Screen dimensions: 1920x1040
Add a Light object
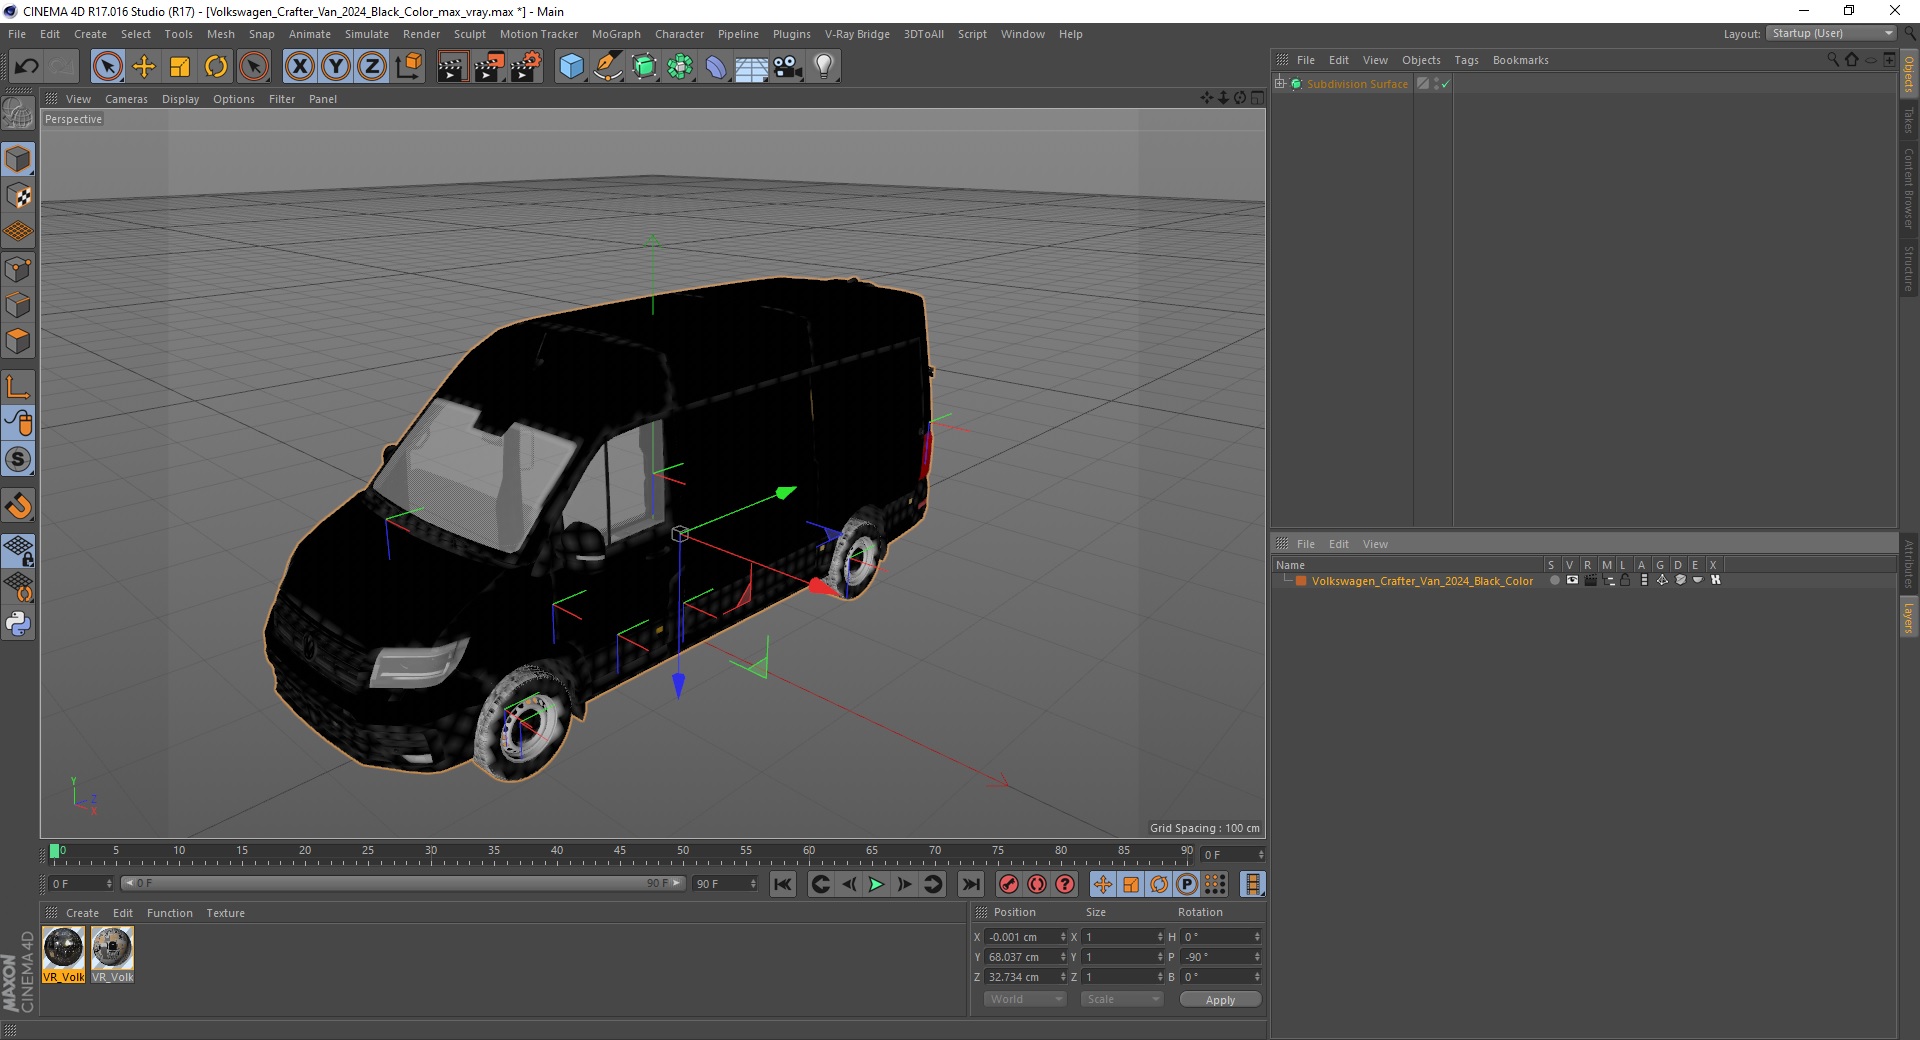pos(824,67)
